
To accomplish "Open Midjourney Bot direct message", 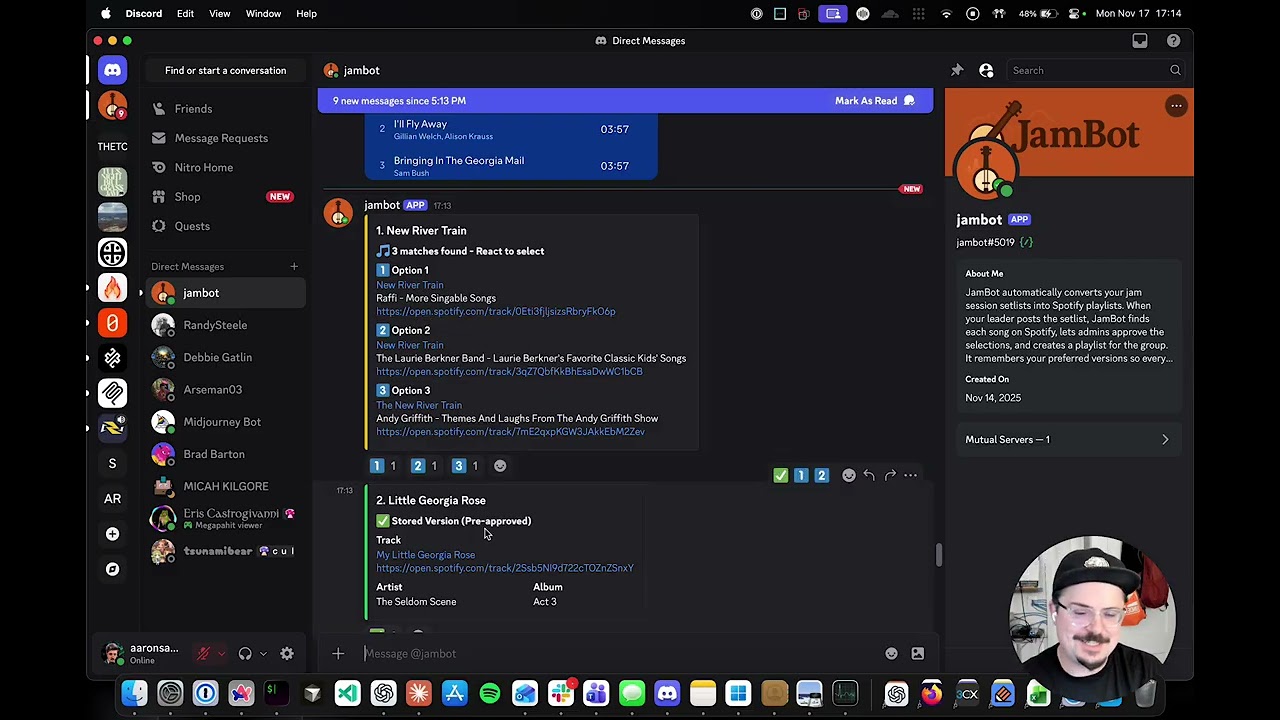I will tap(225, 422).
